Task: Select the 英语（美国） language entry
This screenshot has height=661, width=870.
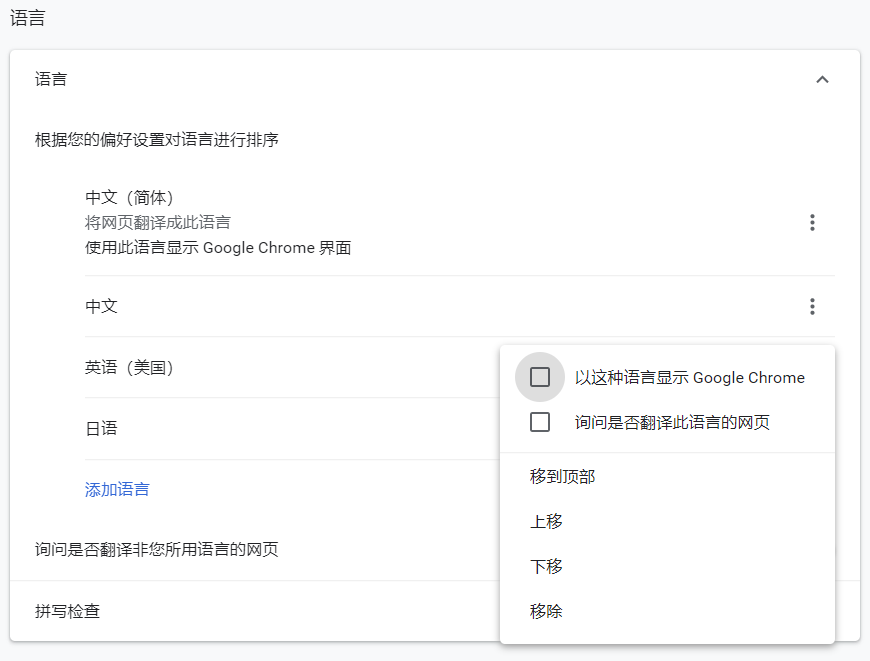Action: (130, 368)
